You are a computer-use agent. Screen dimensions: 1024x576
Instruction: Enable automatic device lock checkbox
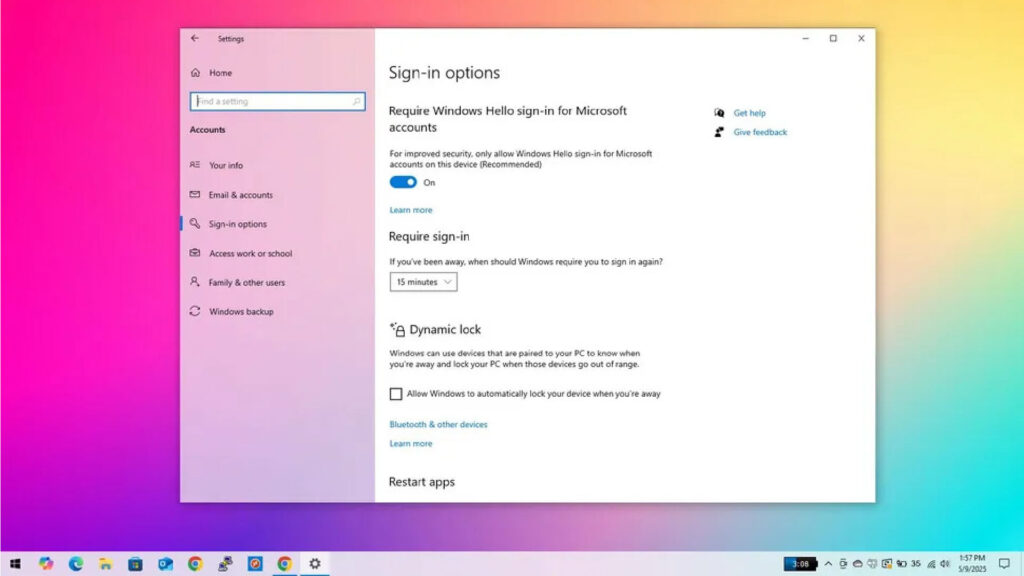coord(396,394)
